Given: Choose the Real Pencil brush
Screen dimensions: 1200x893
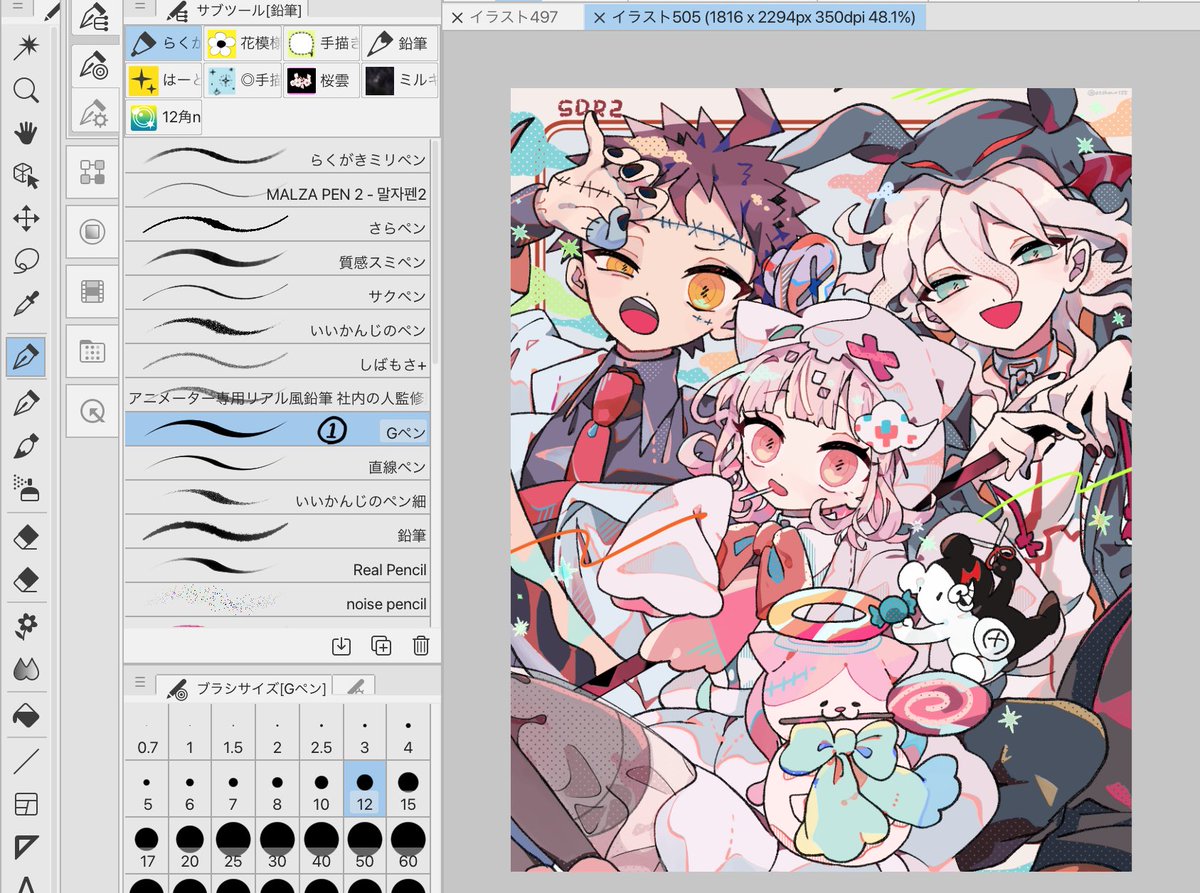Looking at the screenshot, I should (277, 568).
